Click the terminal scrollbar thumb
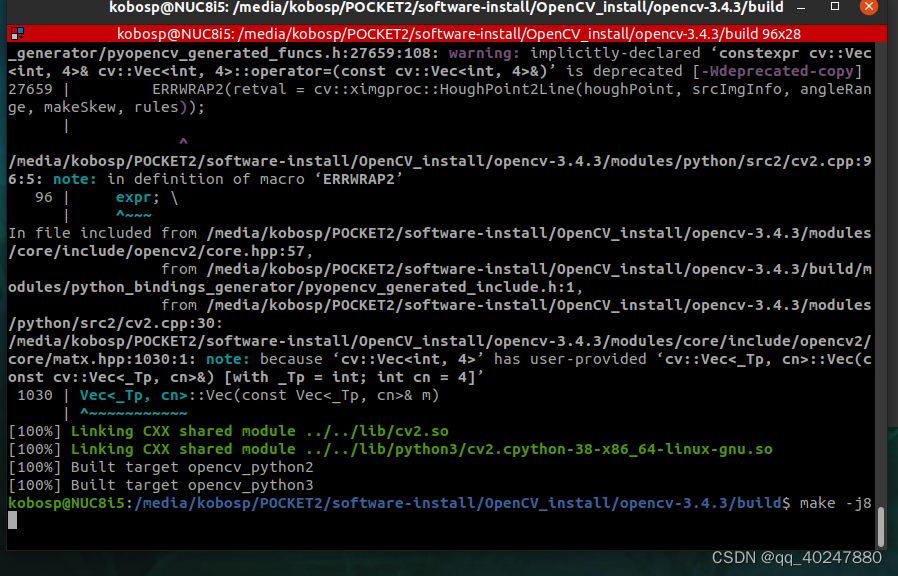The height and width of the screenshot is (576, 898). coord(881,527)
